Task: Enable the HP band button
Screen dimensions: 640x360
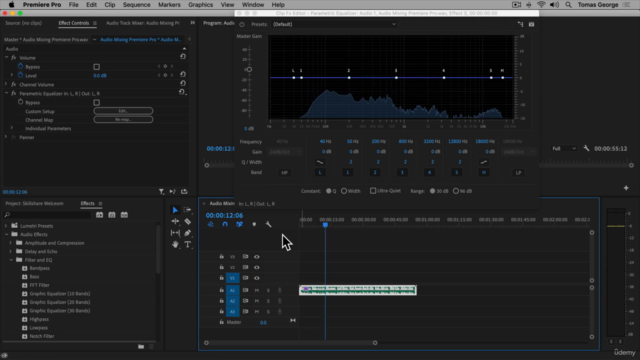Action: [284, 173]
